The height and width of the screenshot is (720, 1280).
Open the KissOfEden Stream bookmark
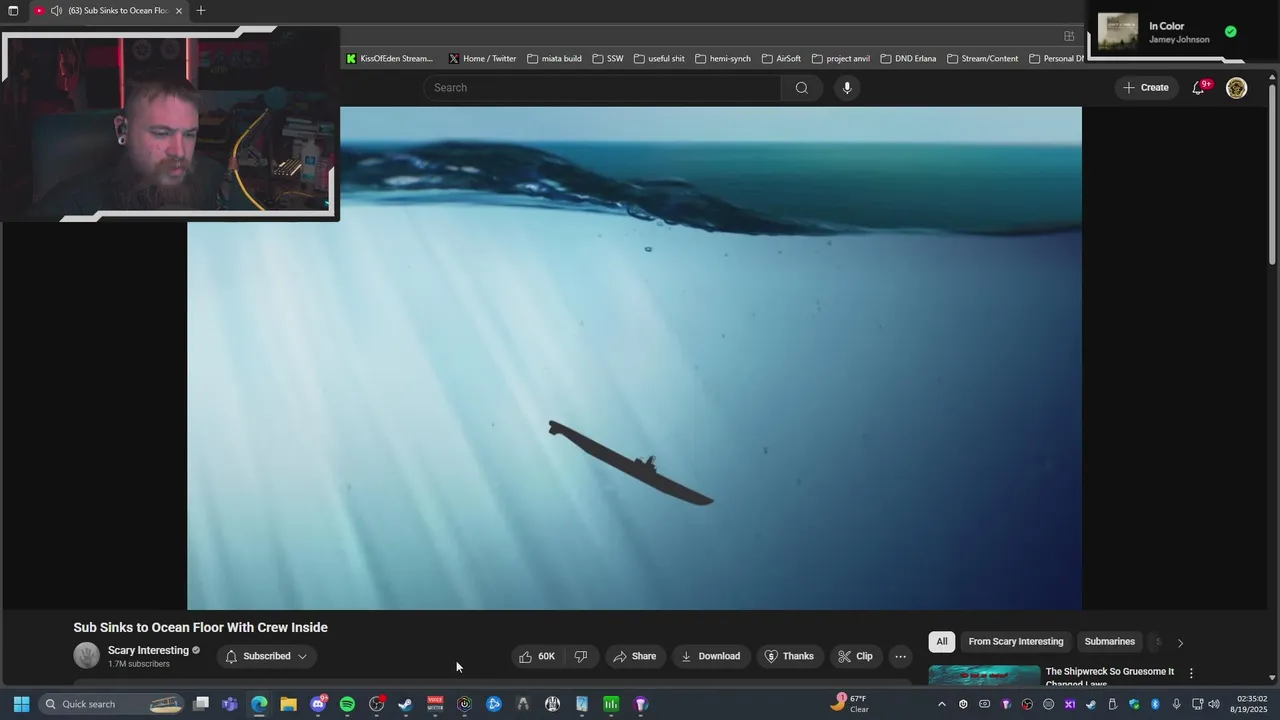[389, 59]
